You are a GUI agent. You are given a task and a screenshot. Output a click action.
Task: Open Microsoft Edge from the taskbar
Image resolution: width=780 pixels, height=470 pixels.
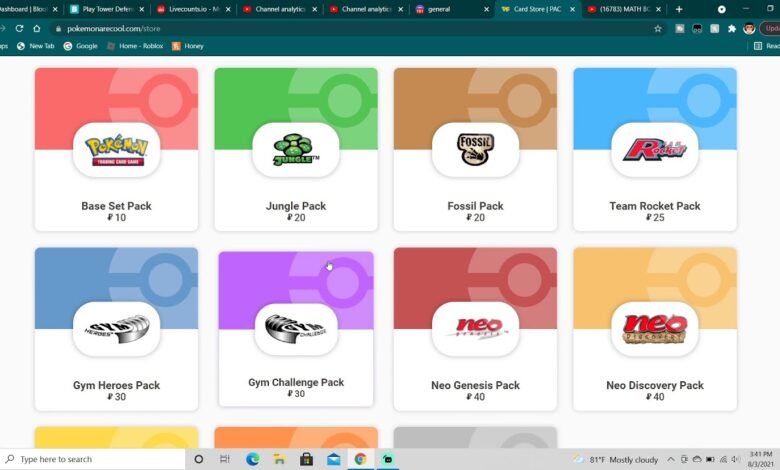[253, 459]
